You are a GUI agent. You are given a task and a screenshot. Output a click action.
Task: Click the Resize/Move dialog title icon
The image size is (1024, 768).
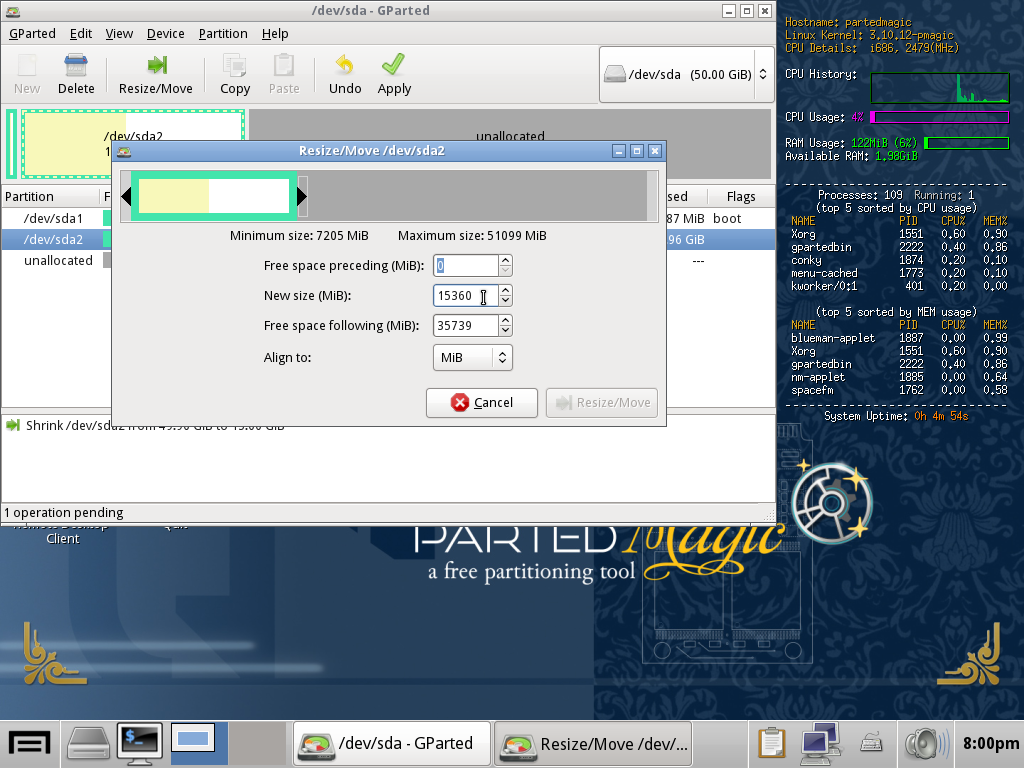coord(124,152)
